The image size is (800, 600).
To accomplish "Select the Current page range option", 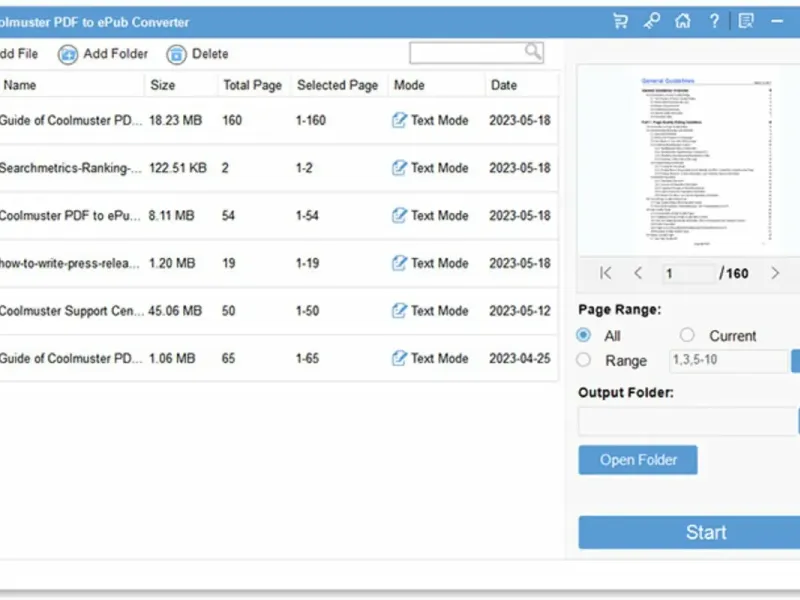I will point(687,335).
